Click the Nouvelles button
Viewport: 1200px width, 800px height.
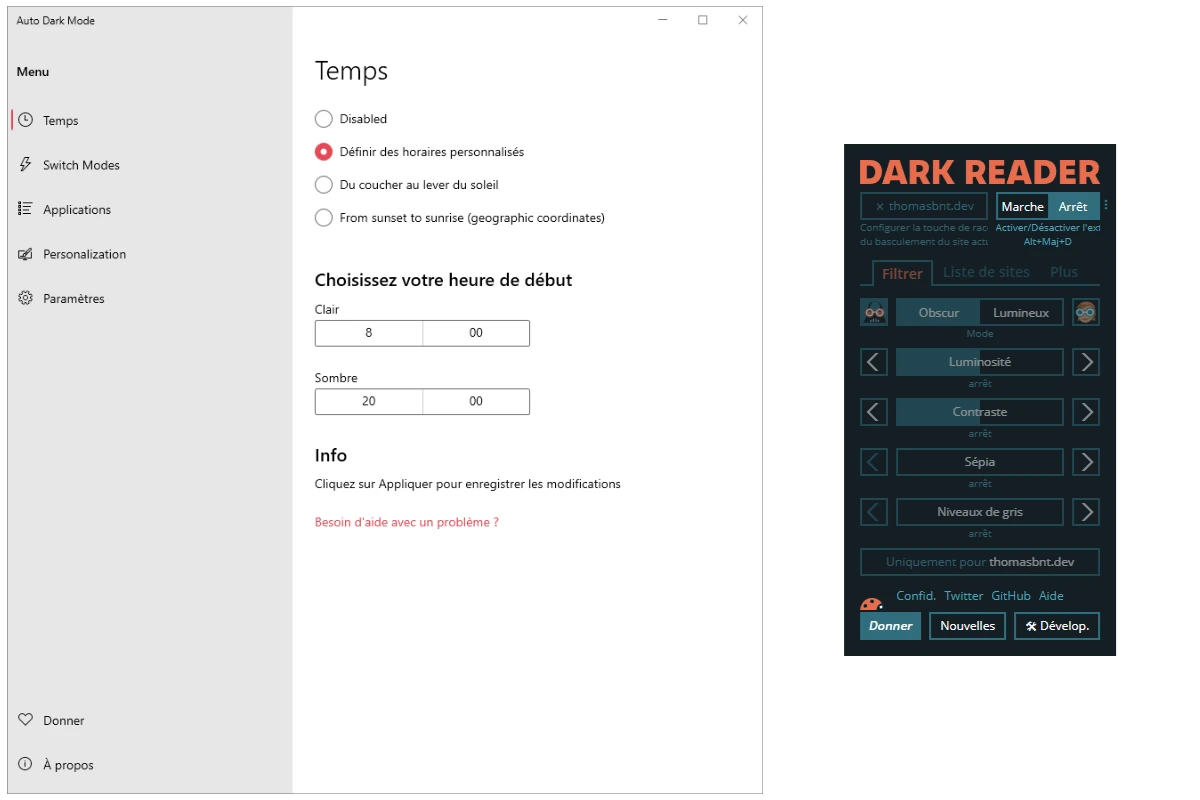click(967, 626)
